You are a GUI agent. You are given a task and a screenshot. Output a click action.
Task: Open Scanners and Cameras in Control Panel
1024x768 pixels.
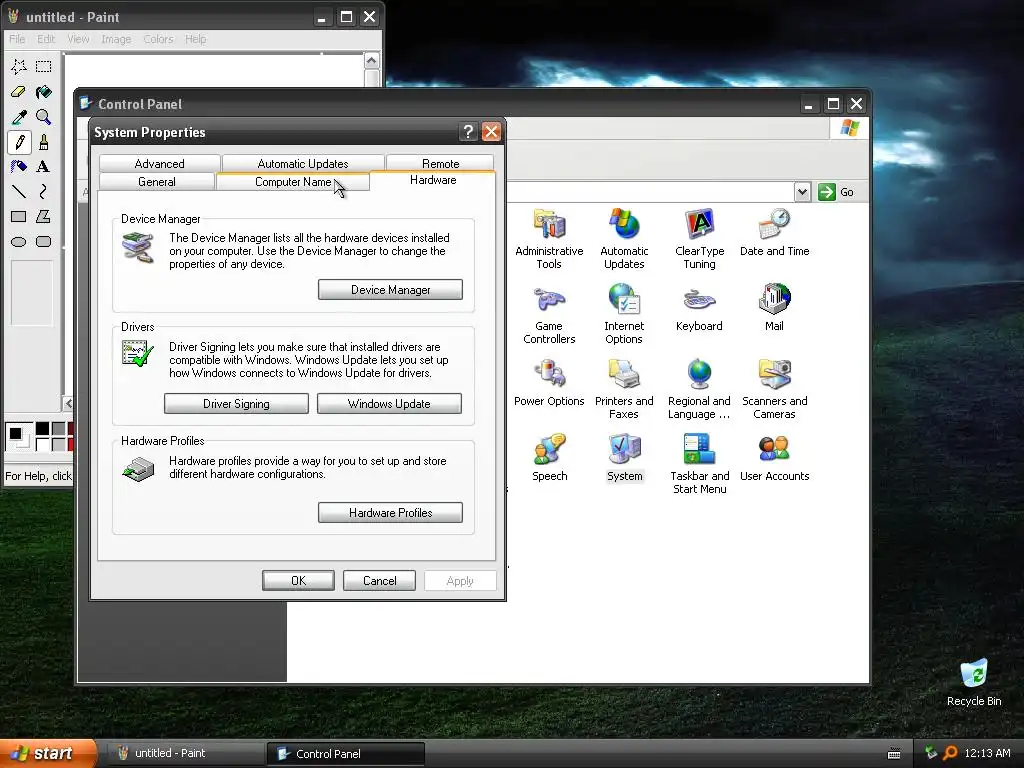(x=775, y=389)
